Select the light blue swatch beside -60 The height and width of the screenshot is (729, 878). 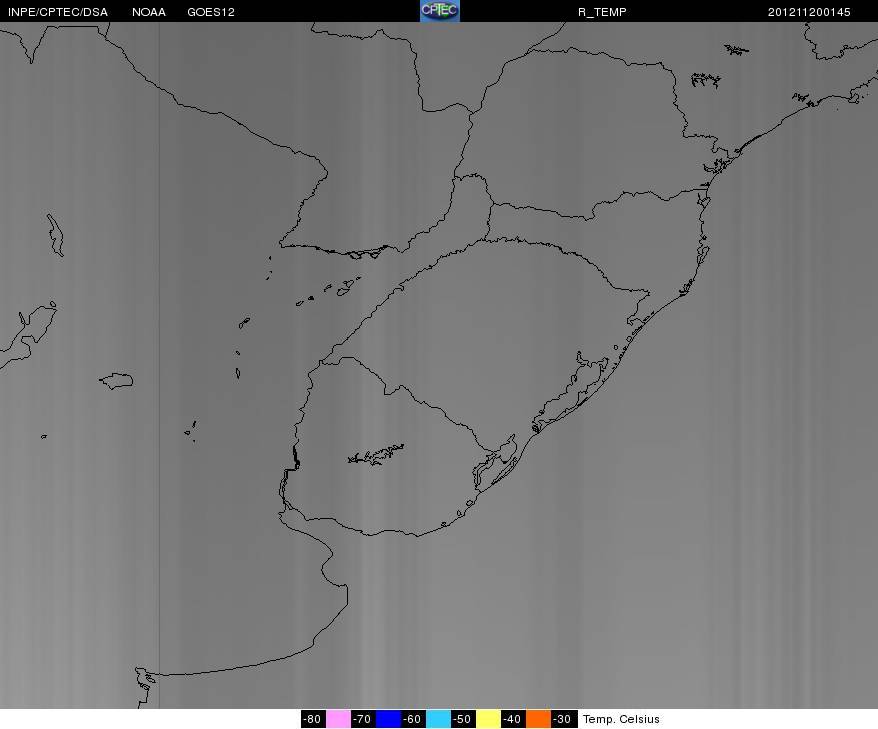coord(438,719)
